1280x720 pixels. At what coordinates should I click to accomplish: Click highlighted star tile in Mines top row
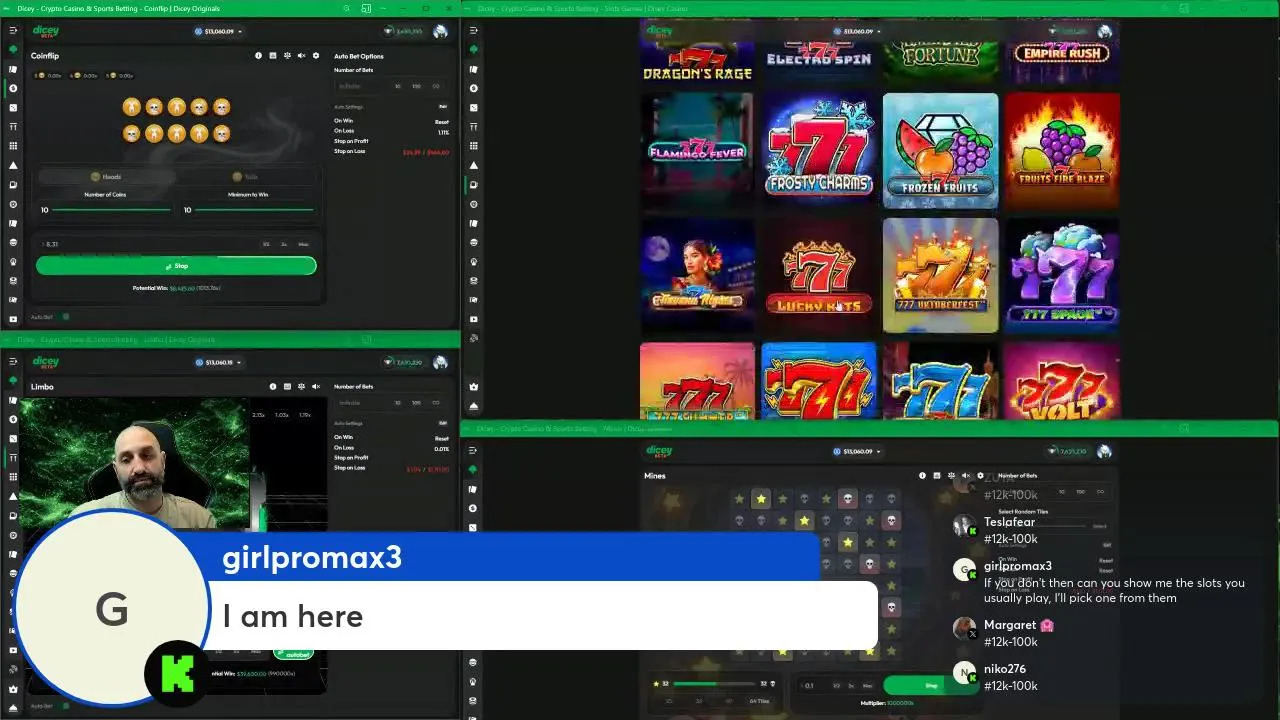[x=761, y=499]
